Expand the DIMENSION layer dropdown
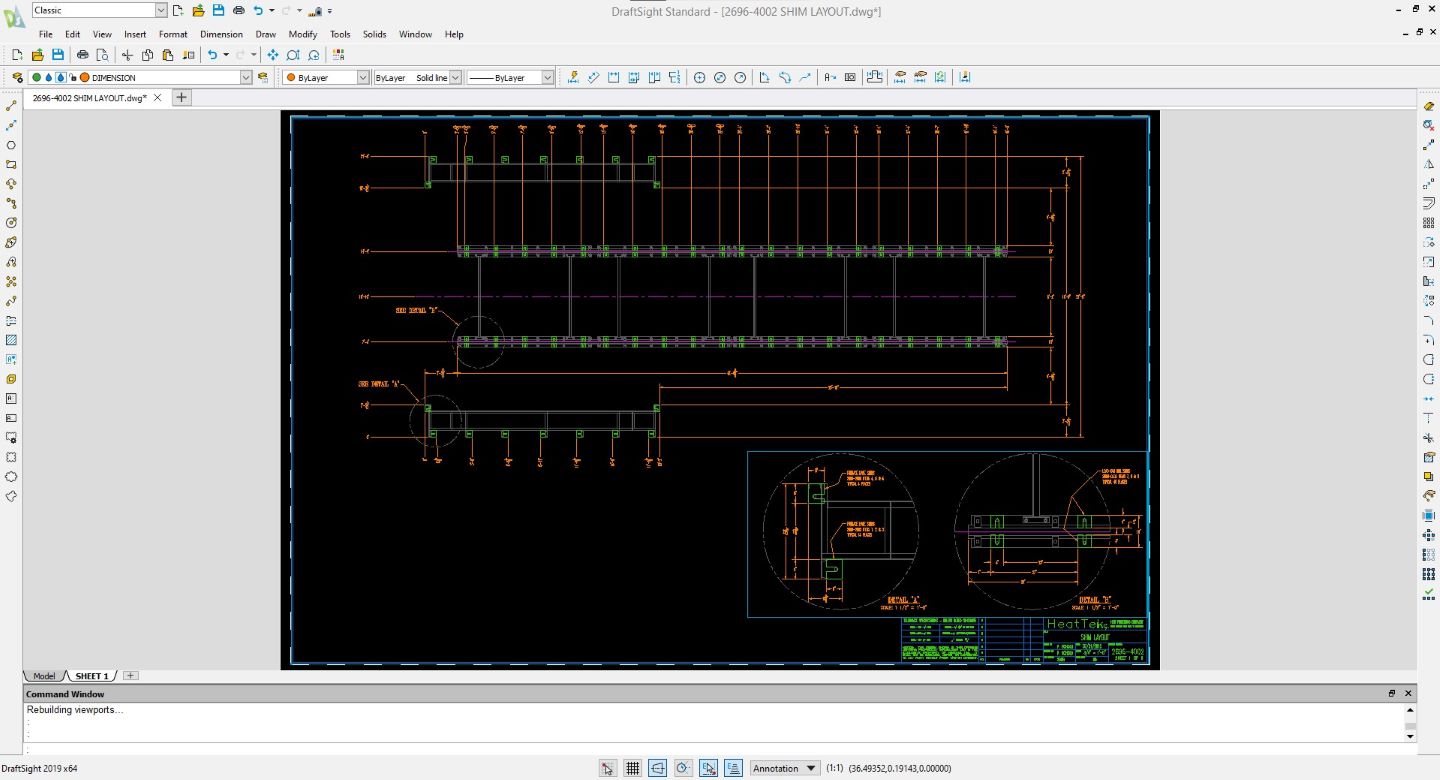Image resolution: width=1440 pixels, height=780 pixels. [x=246, y=77]
